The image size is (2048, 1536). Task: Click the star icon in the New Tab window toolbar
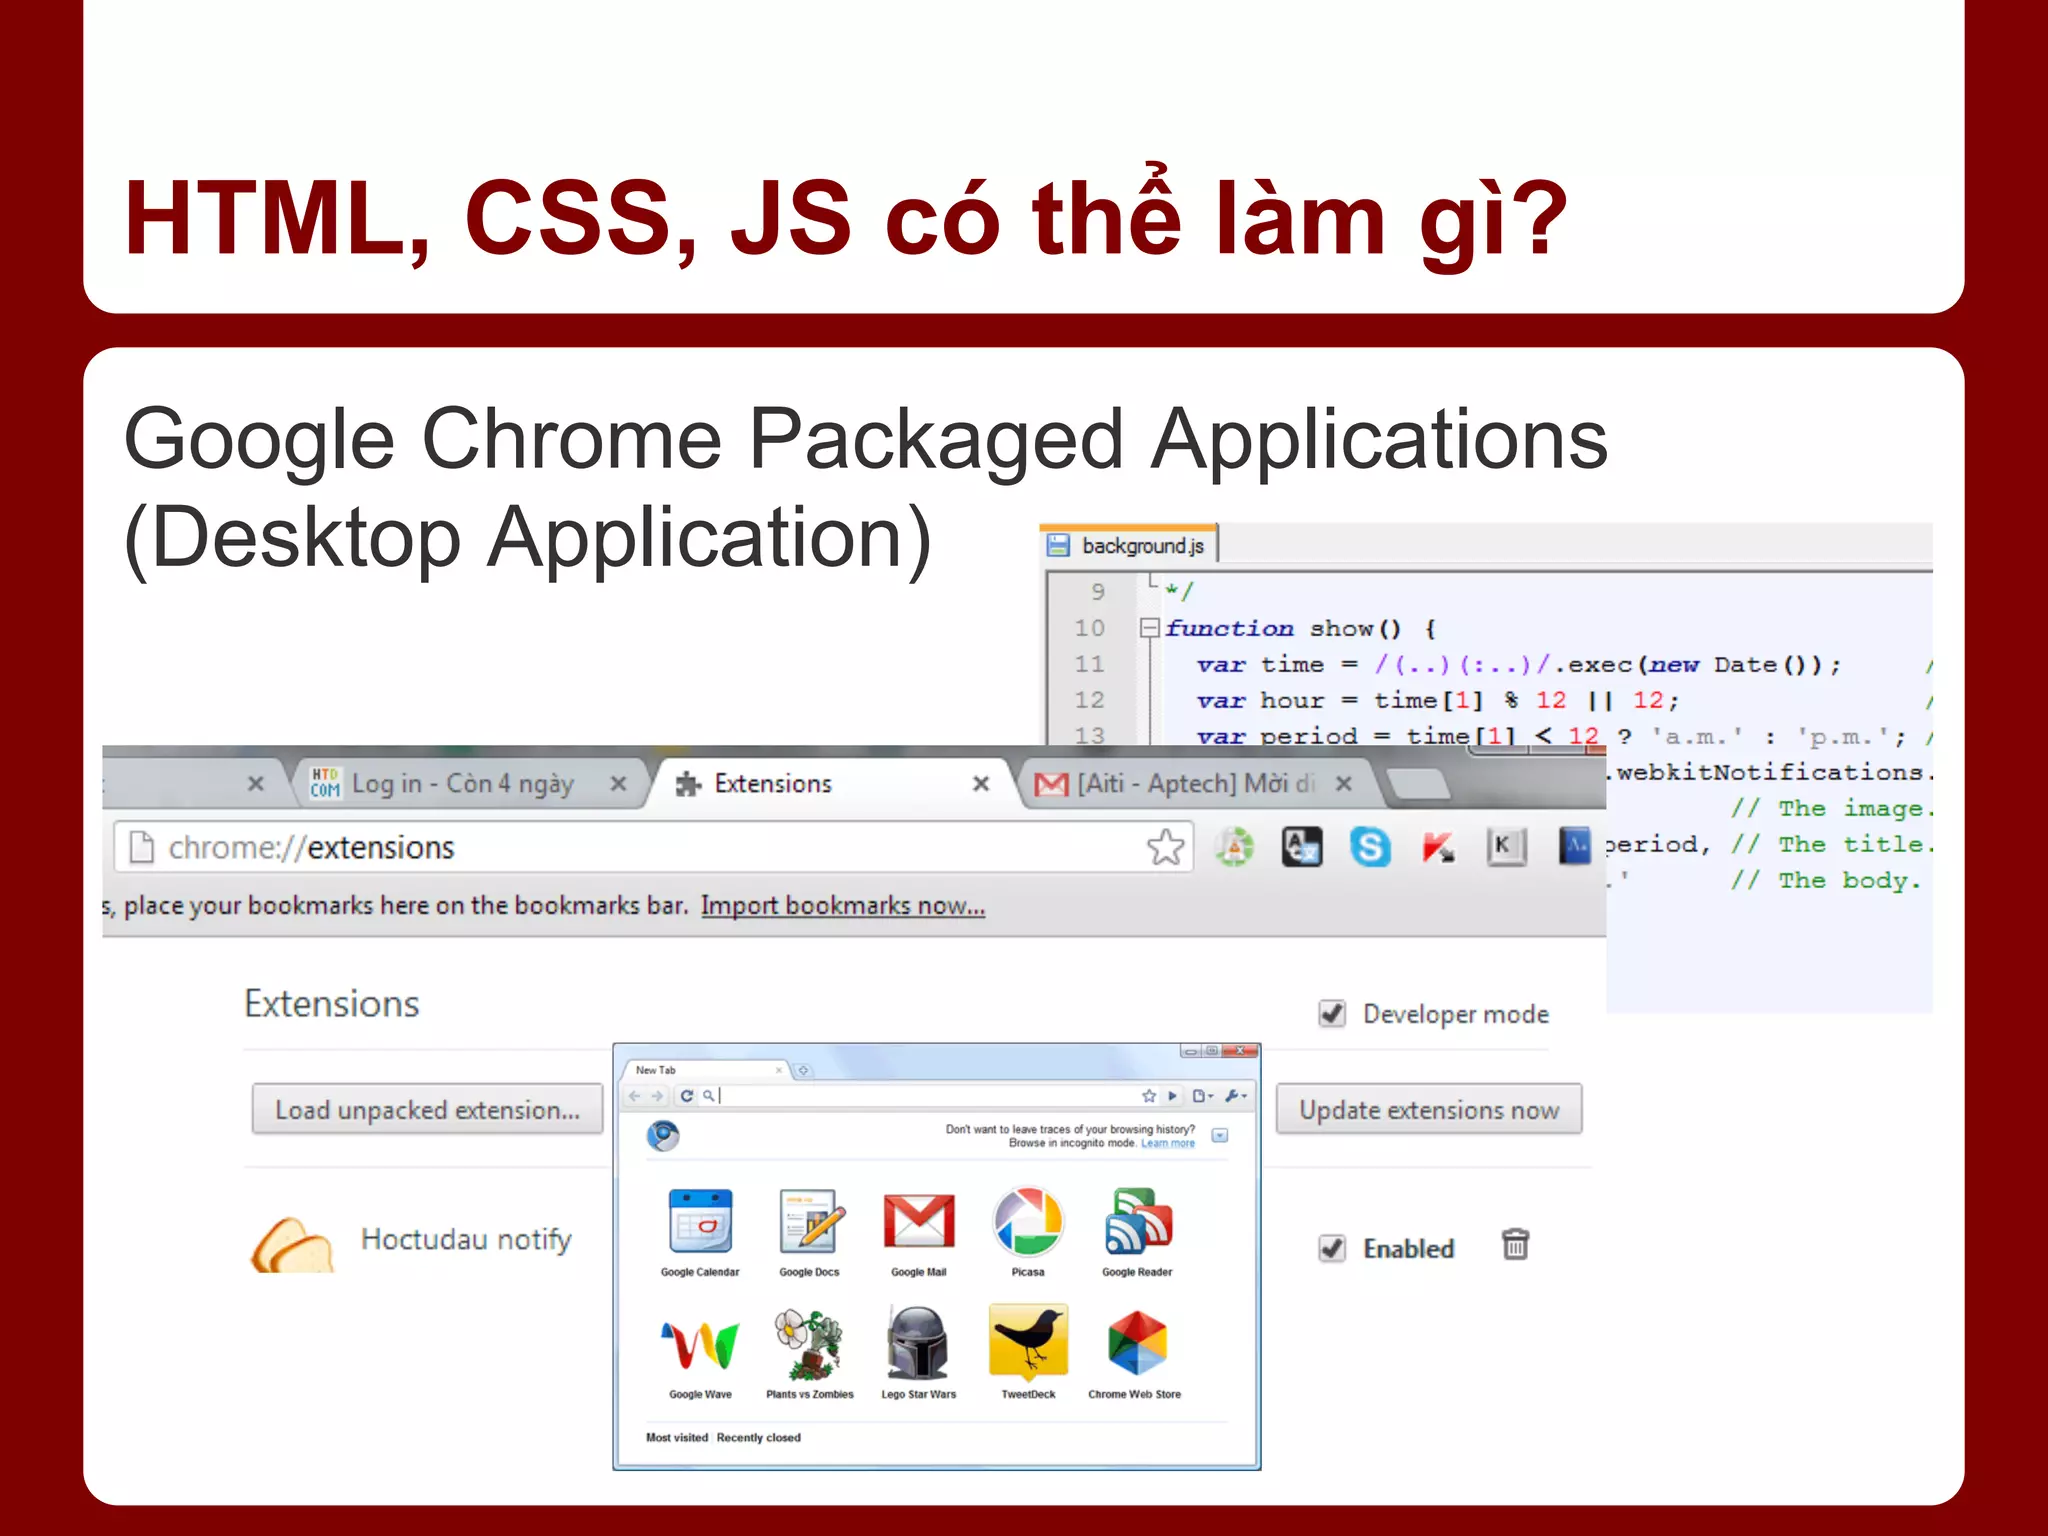click(1149, 1096)
